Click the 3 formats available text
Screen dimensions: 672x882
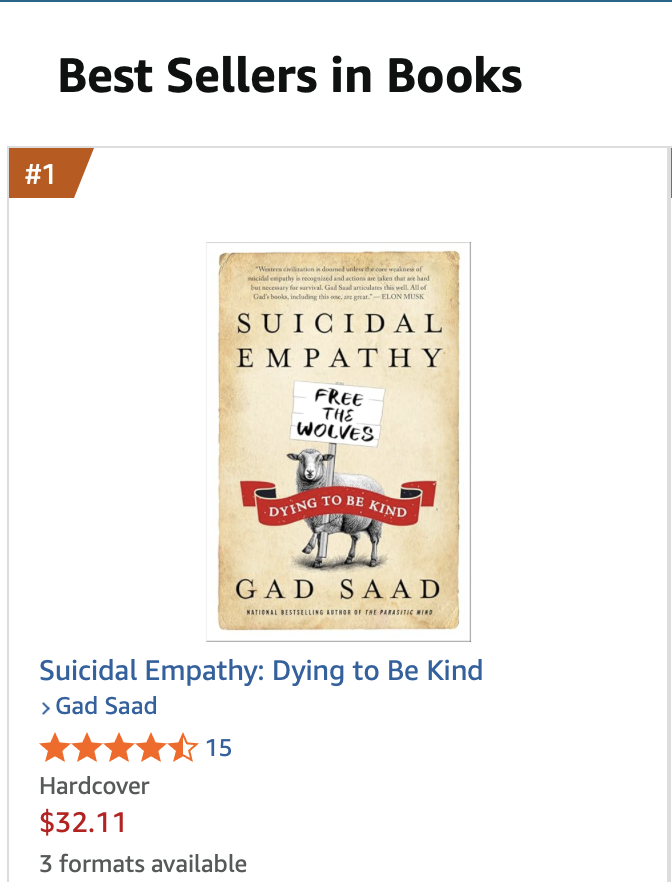(x=143, y=863)
